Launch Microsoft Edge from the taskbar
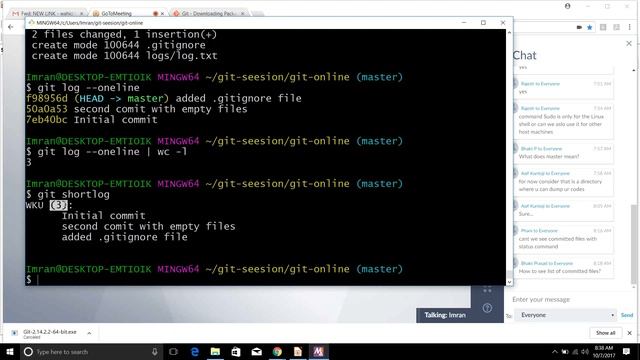Screen dimensions: 640x360 pyautogui.click(x=195, y=351)
